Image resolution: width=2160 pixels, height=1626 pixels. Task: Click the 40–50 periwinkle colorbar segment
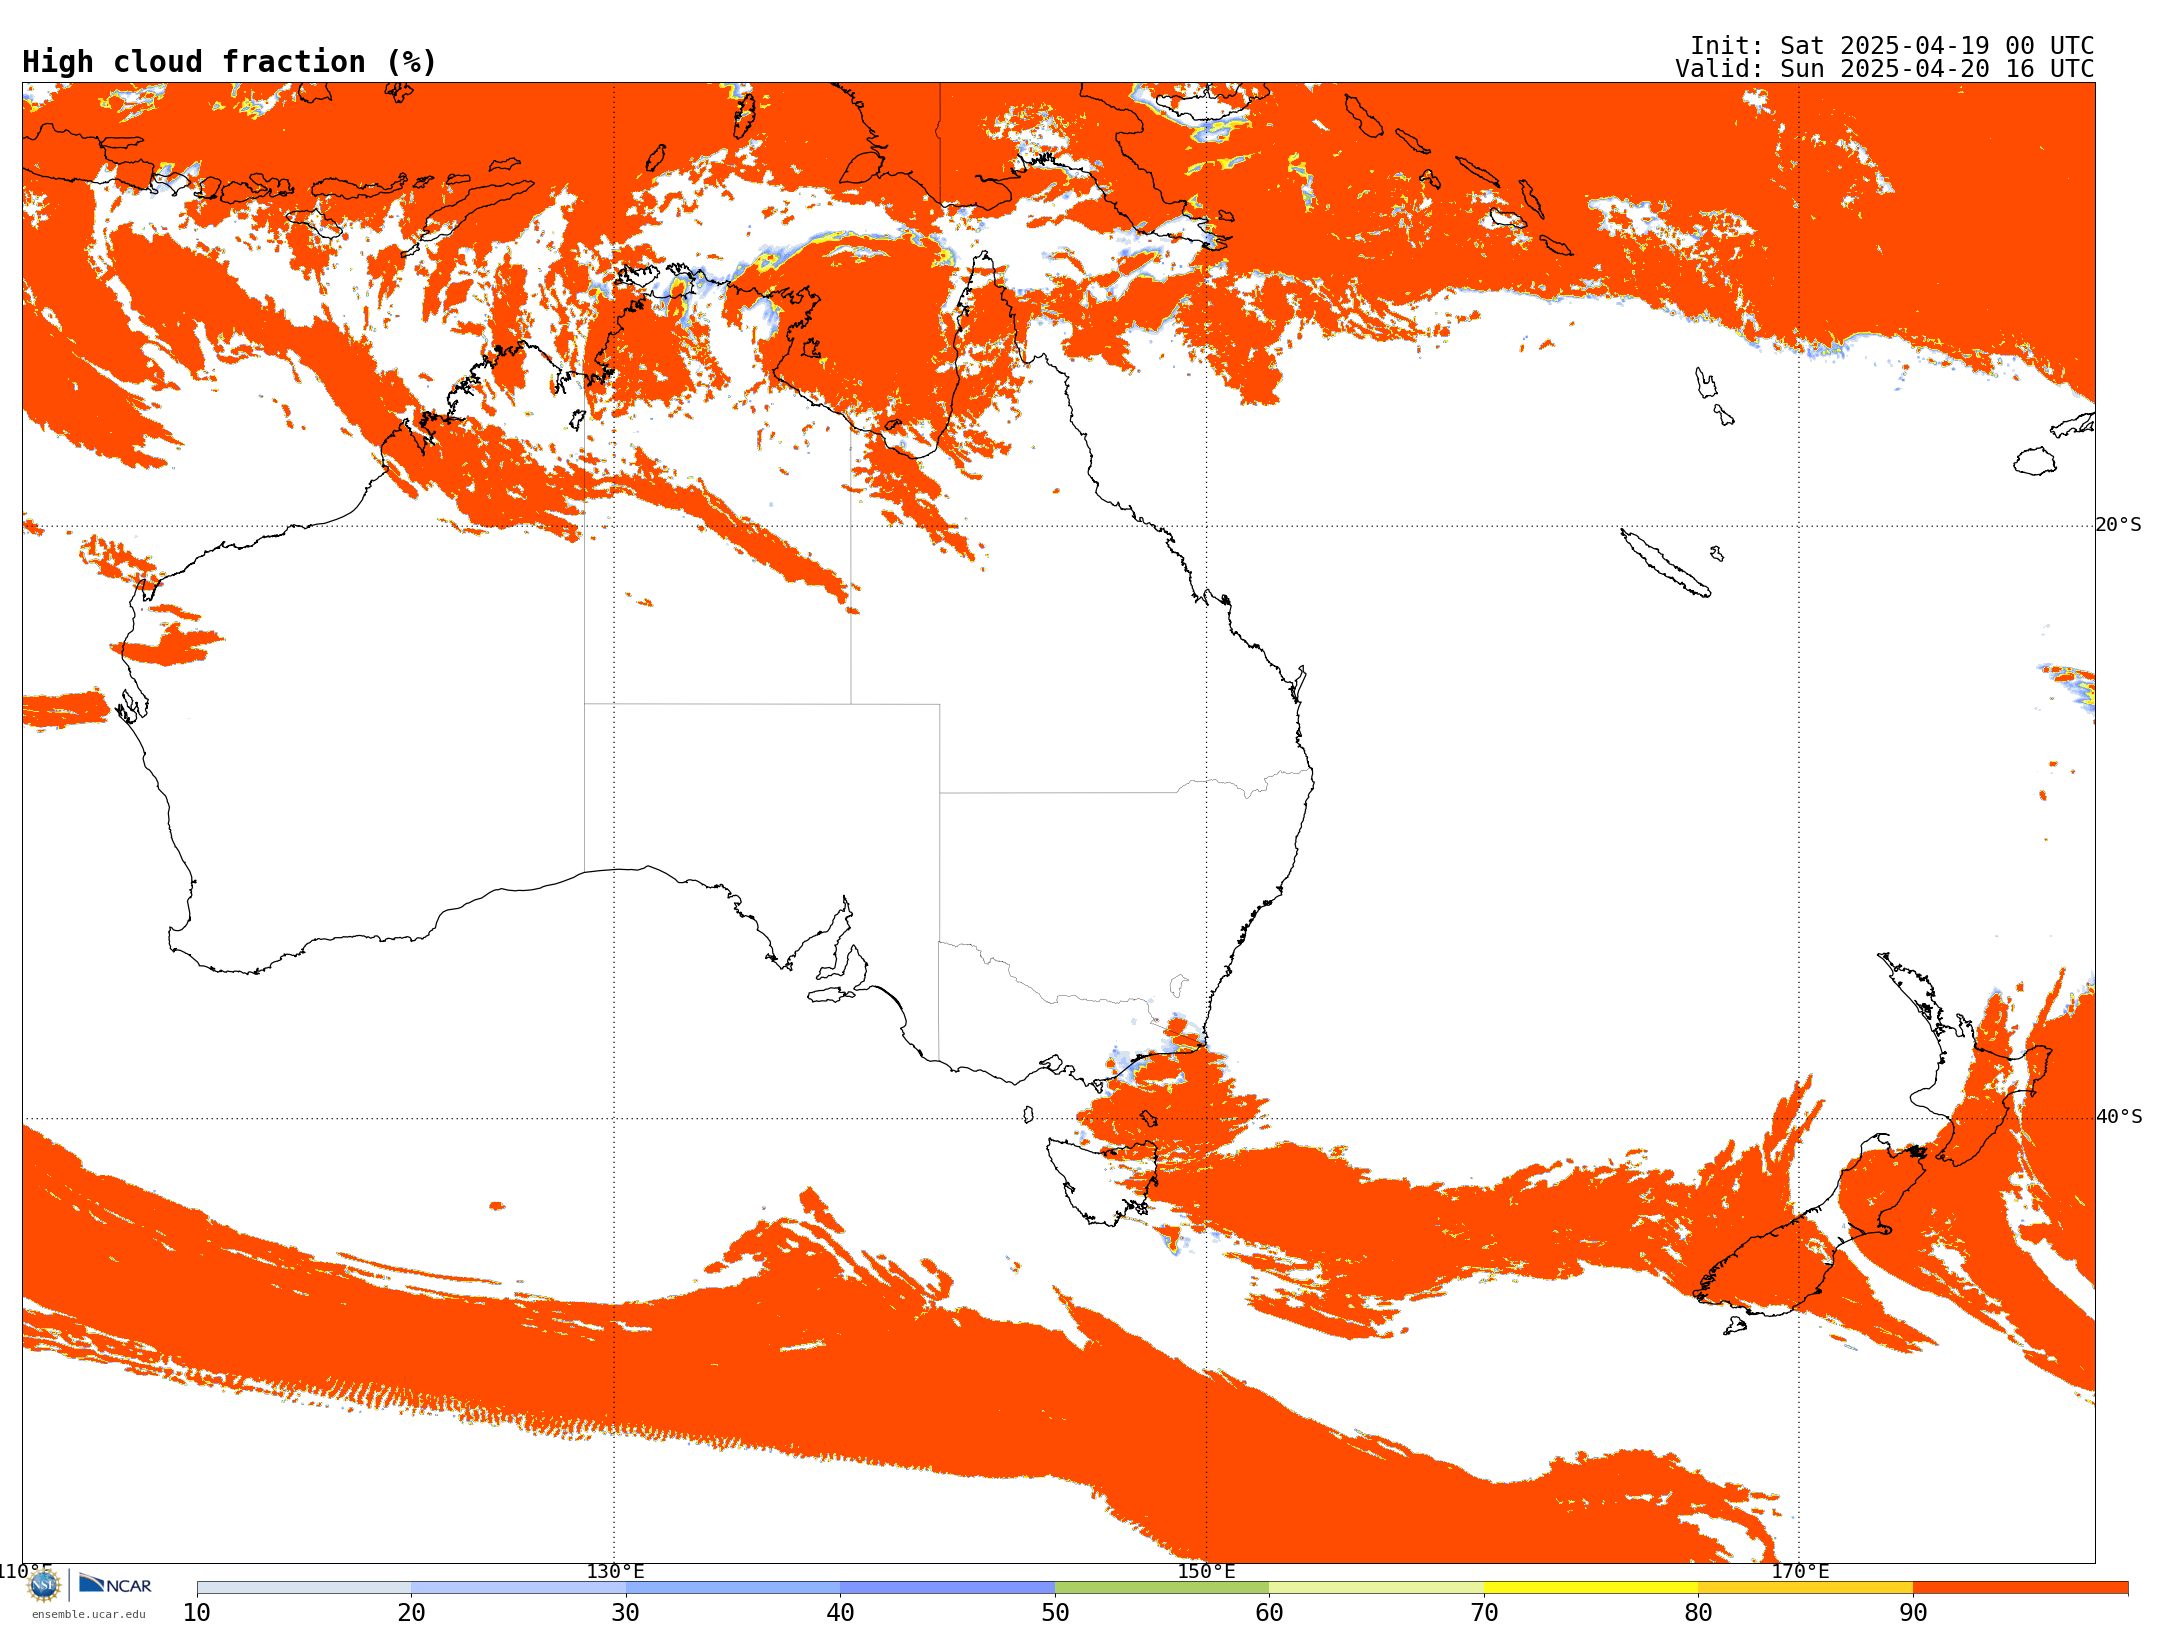point(947,1588)
